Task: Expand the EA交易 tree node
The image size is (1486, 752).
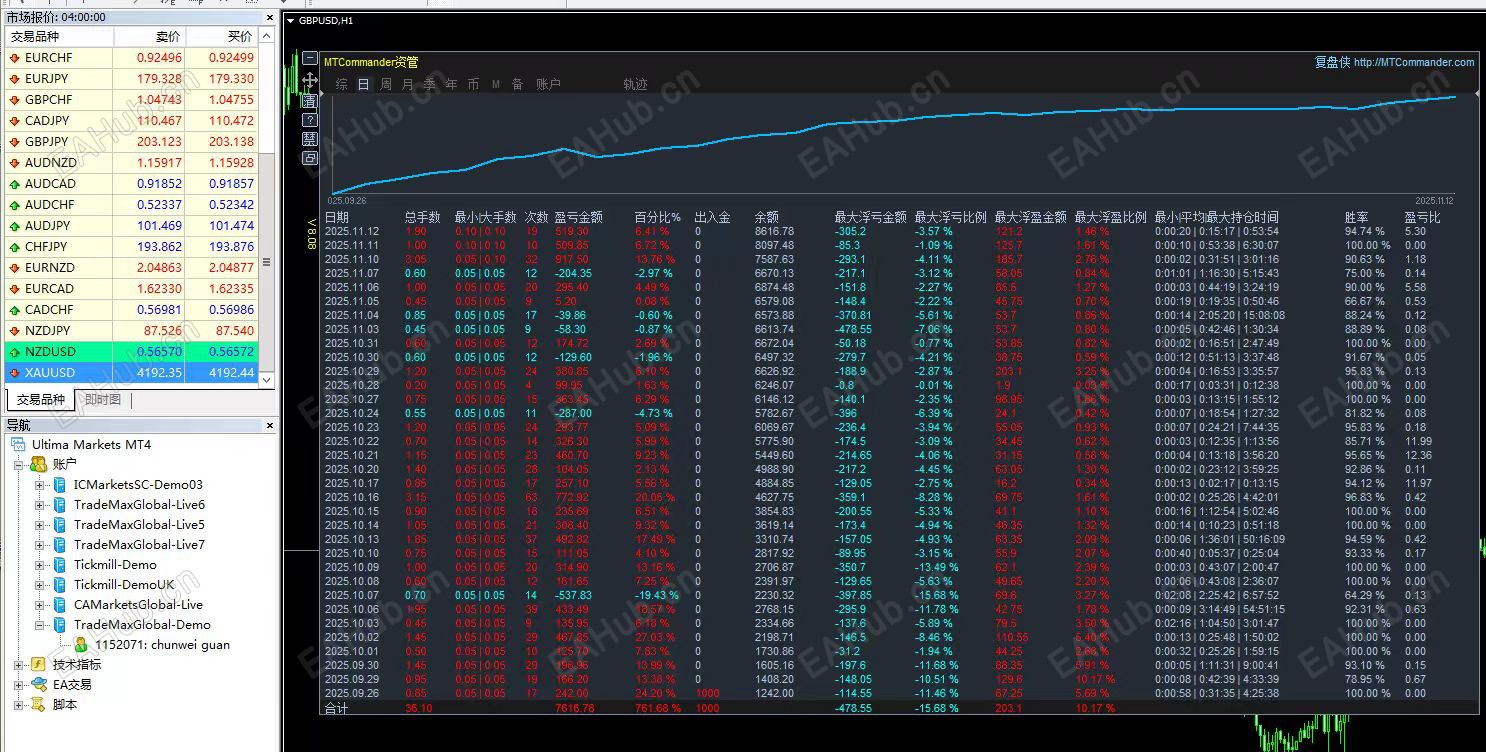Action: tap(18, 685)
